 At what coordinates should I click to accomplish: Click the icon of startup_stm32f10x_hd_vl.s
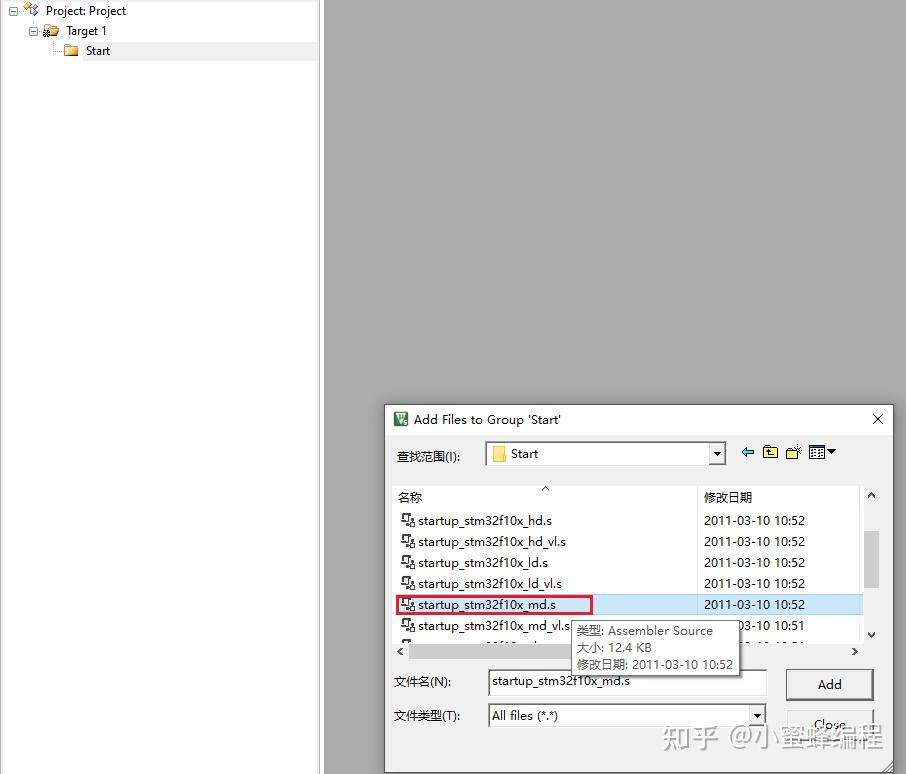(408, 541)
